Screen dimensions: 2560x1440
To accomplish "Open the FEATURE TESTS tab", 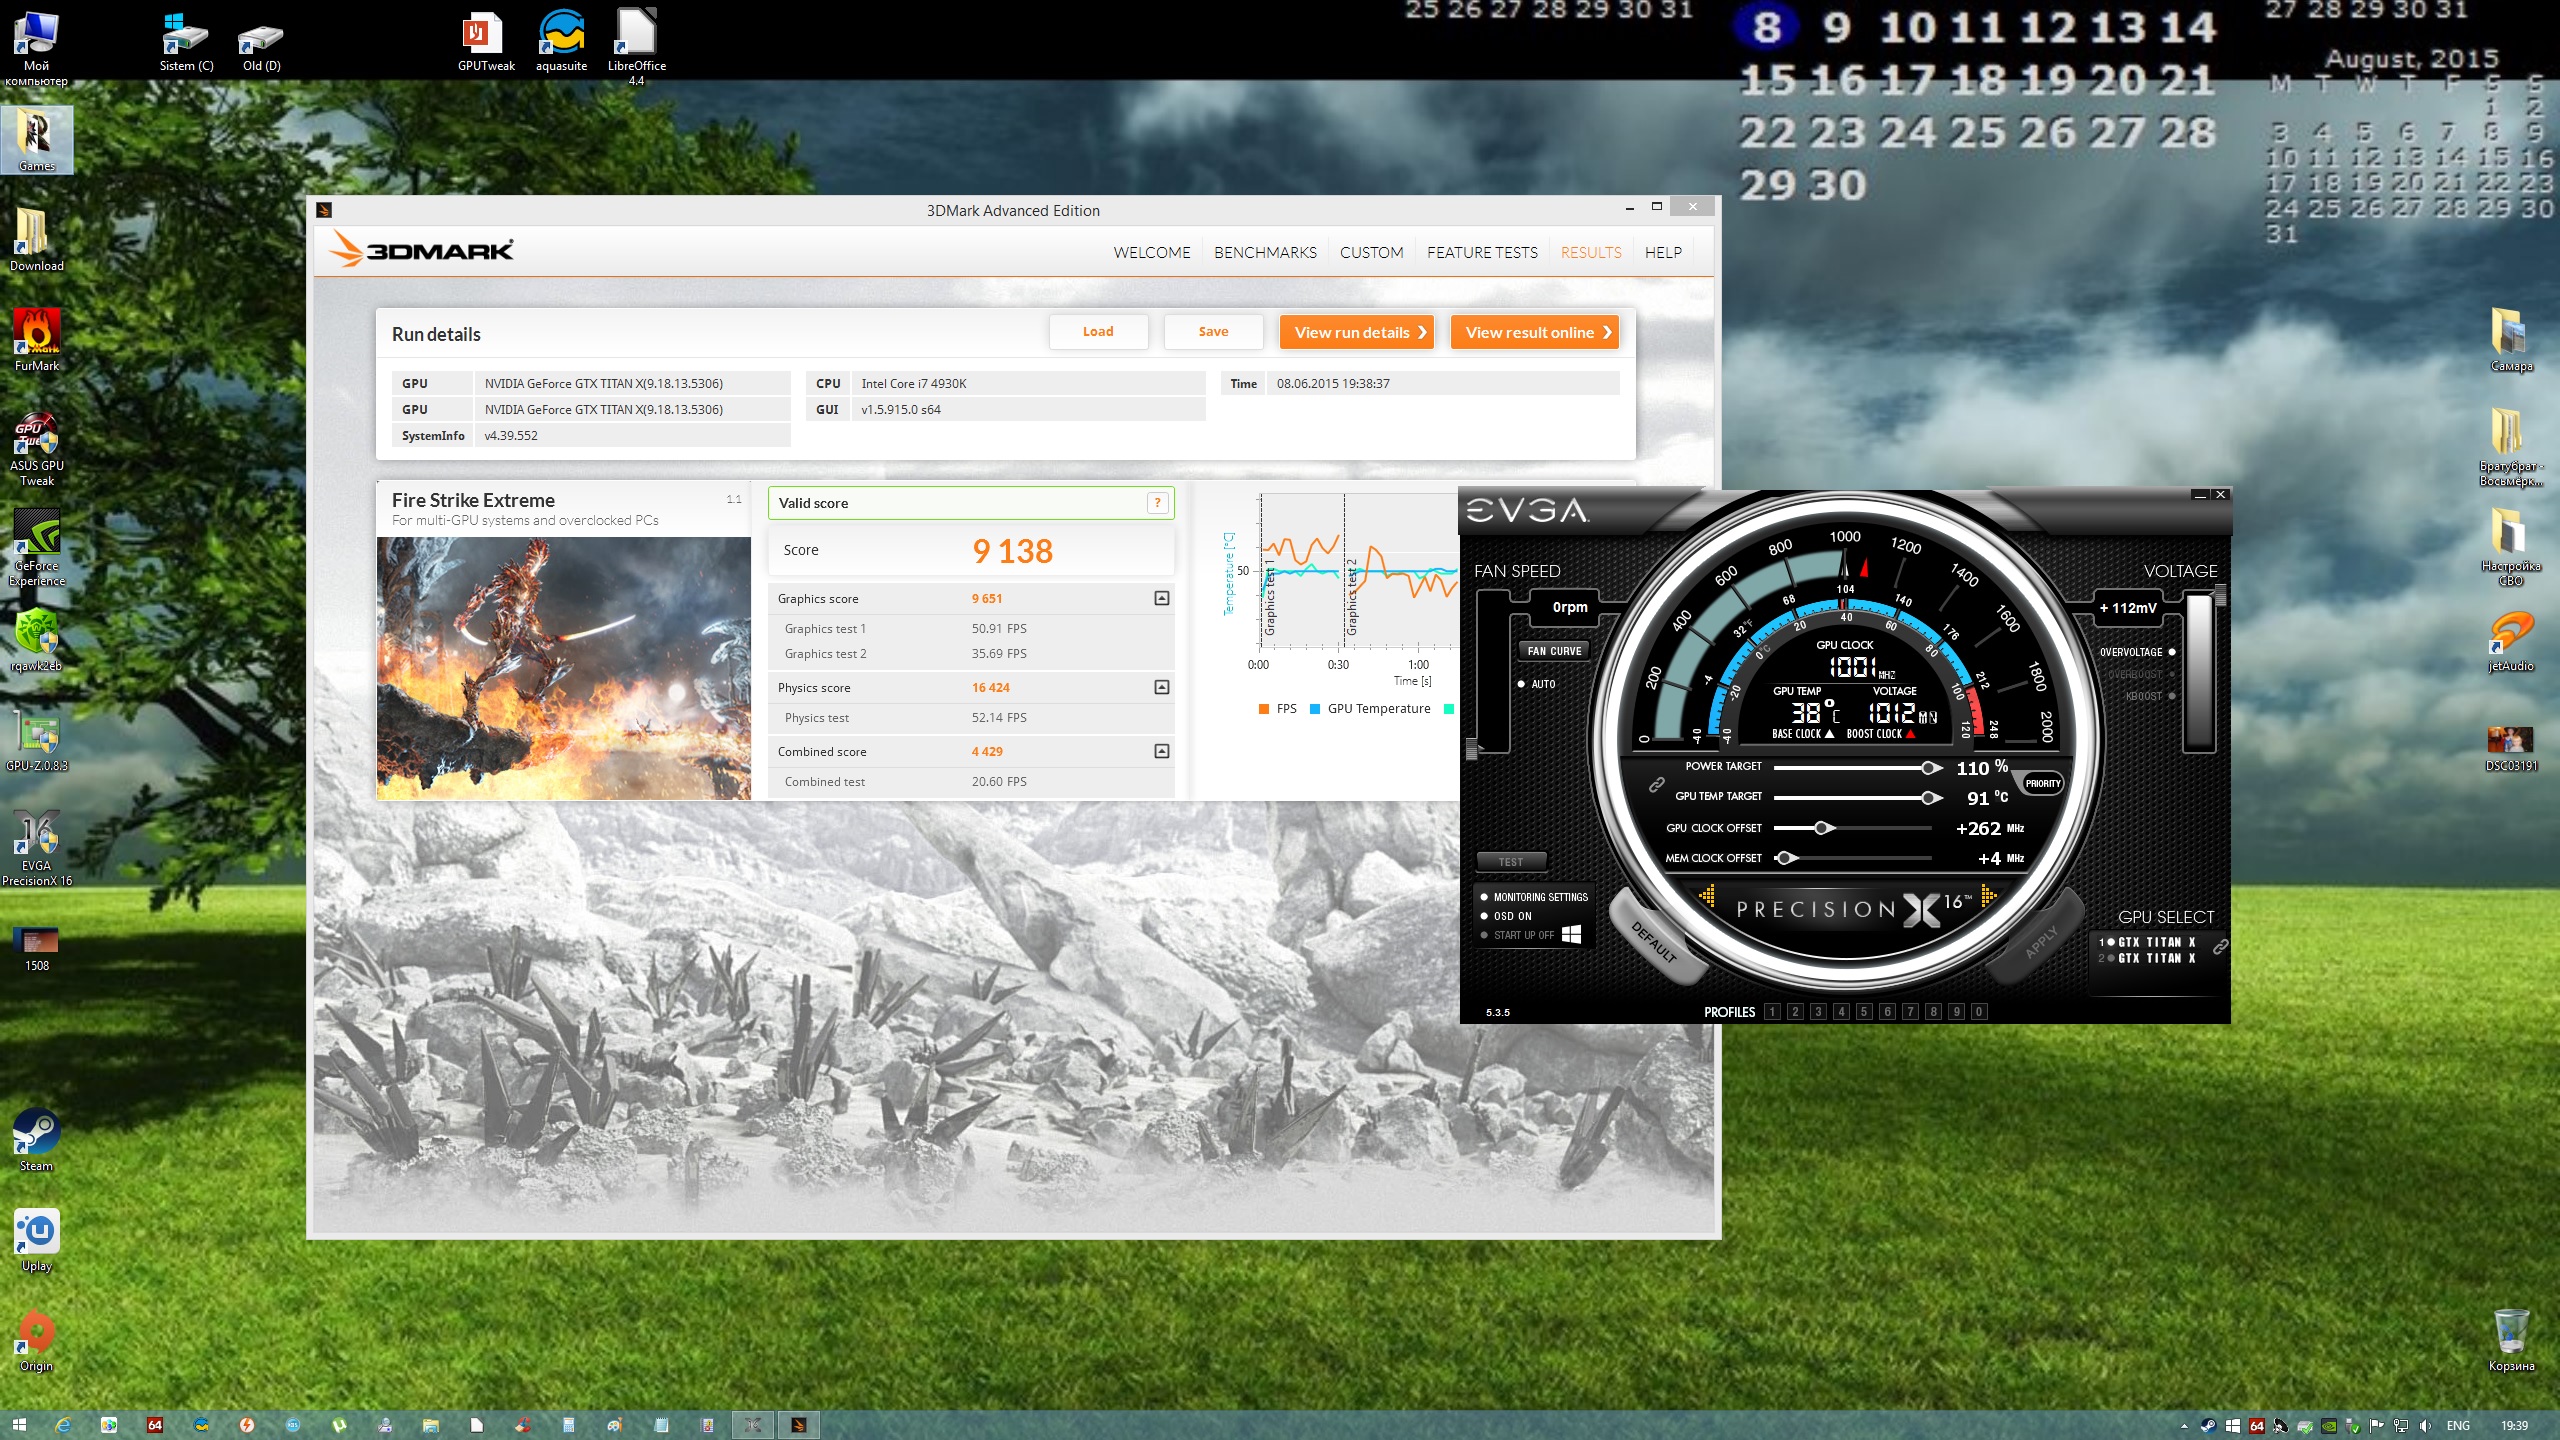I will coord(1482,252).
